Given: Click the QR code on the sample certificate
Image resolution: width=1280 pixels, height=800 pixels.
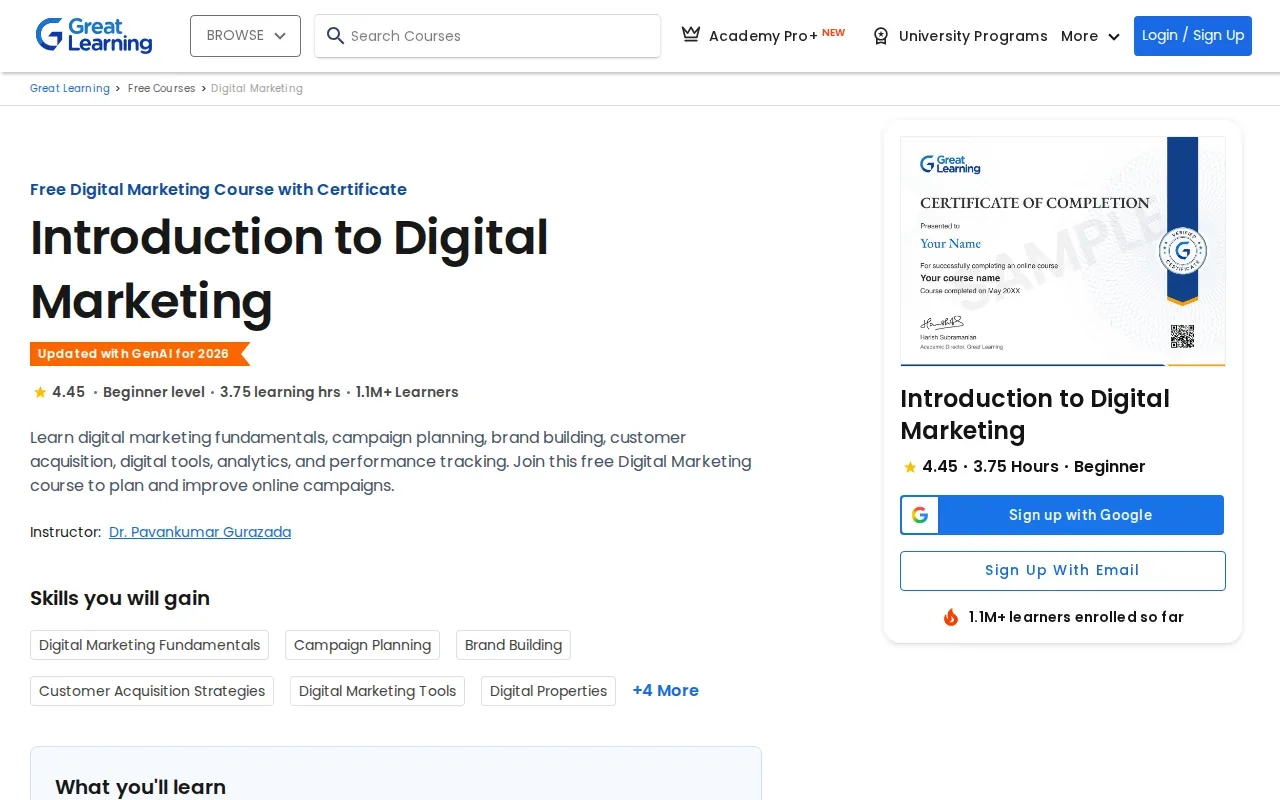Looking at the screenshot, I should (x=1182, y=336).
